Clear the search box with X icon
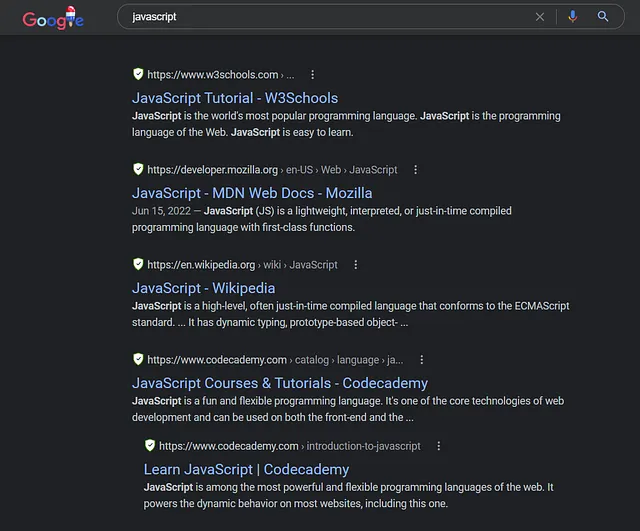 point(540,17)
